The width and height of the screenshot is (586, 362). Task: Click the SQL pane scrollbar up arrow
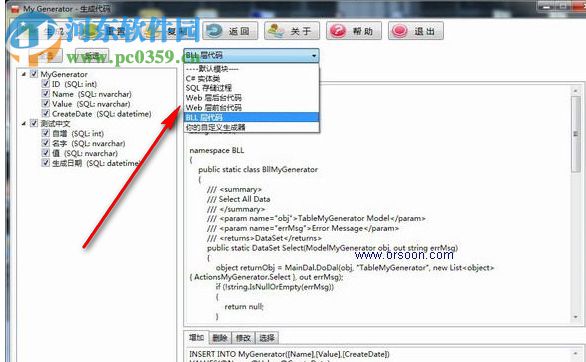[x=575, y=353]
